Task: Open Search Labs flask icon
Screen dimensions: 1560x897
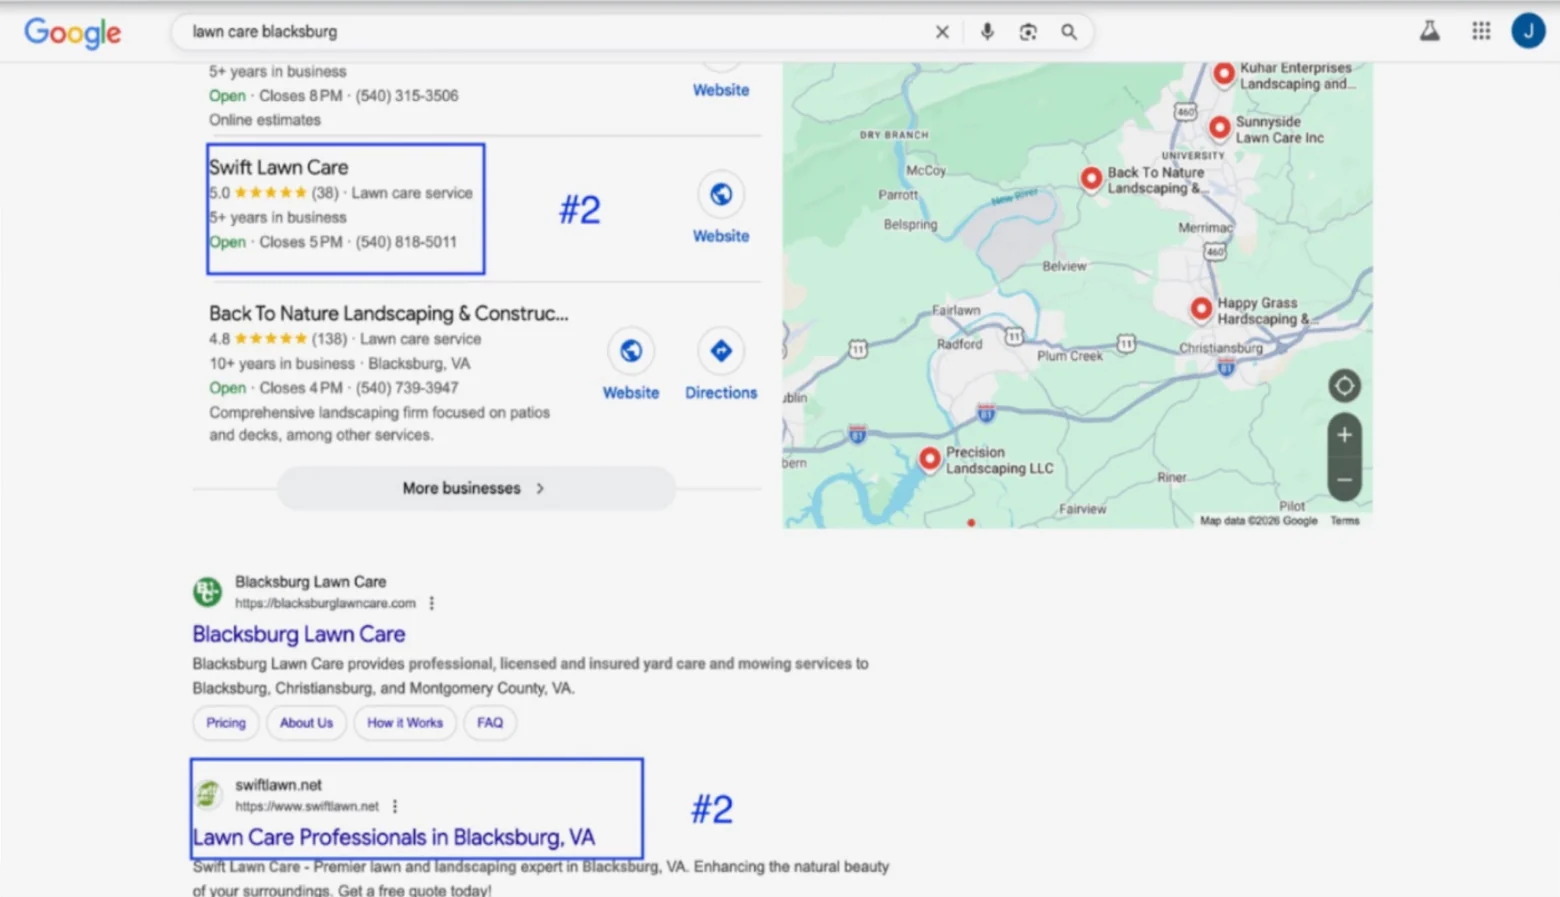Action: 1430,31
